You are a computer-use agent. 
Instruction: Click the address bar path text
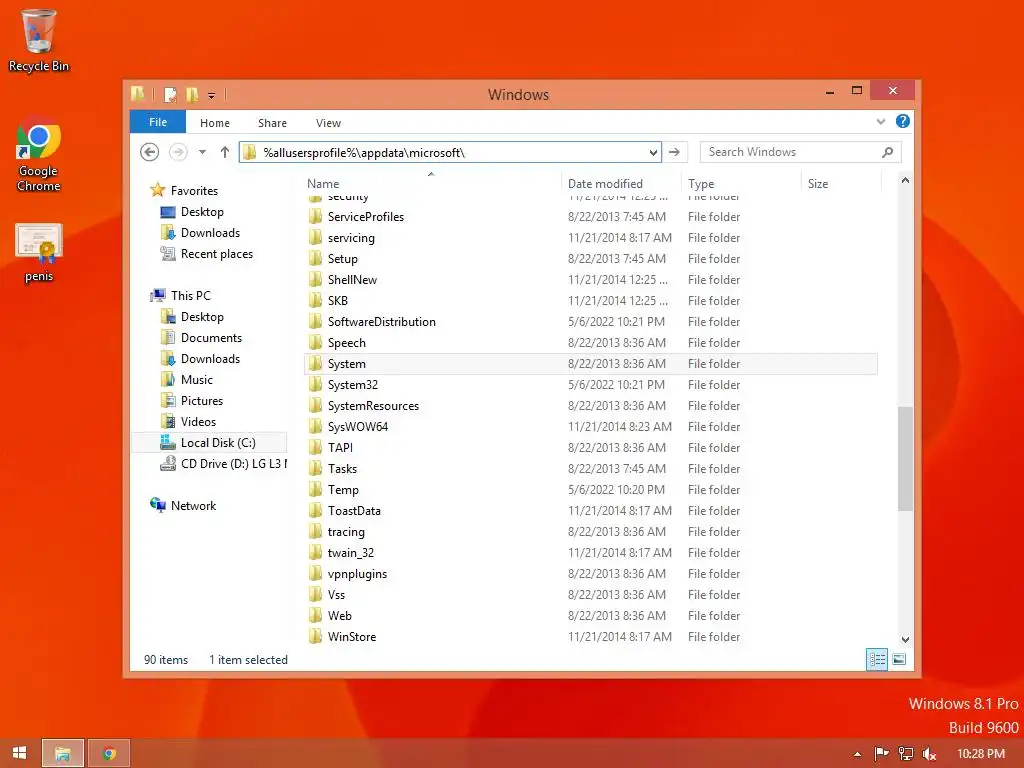tap(364, 153)
